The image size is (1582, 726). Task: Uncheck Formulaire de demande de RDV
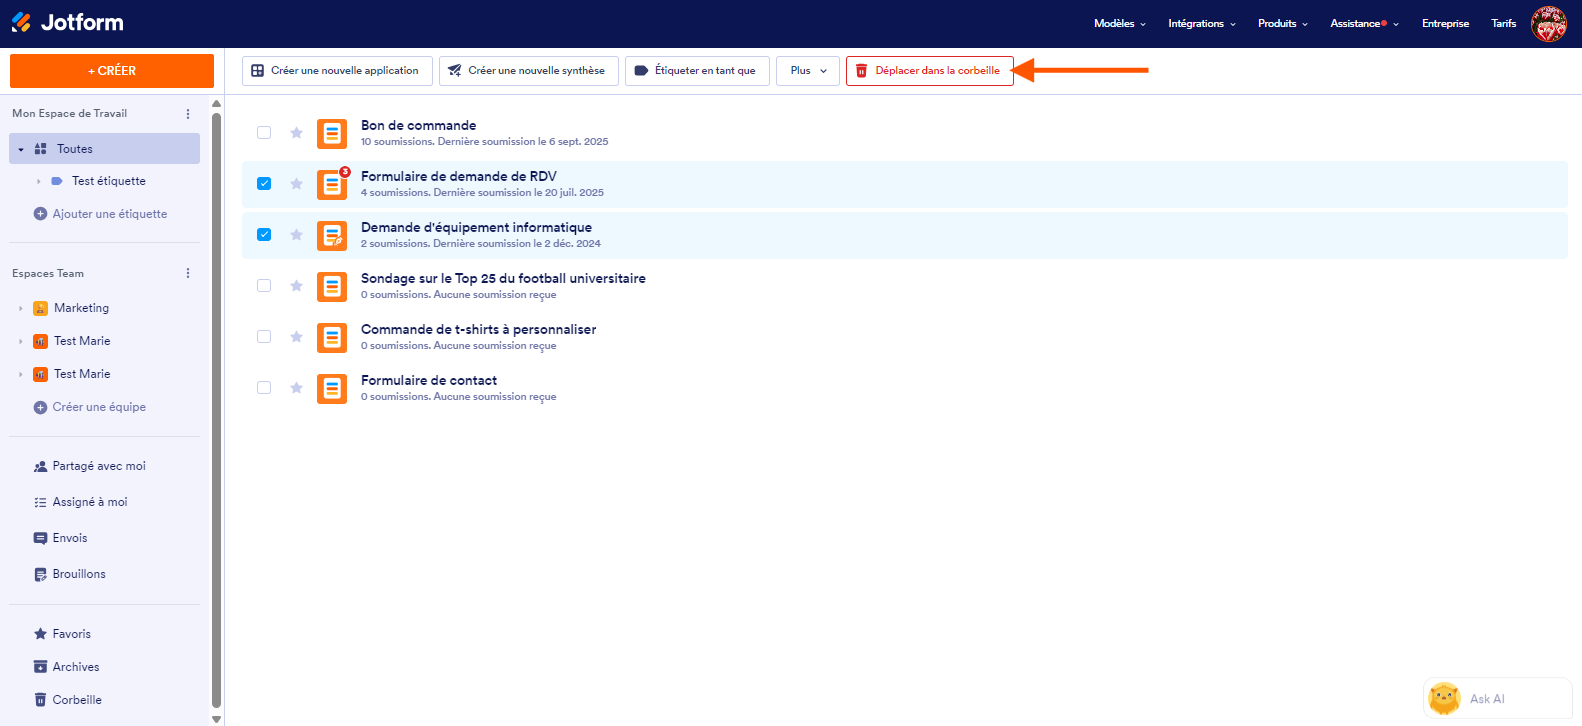click(x=264, y=184)
